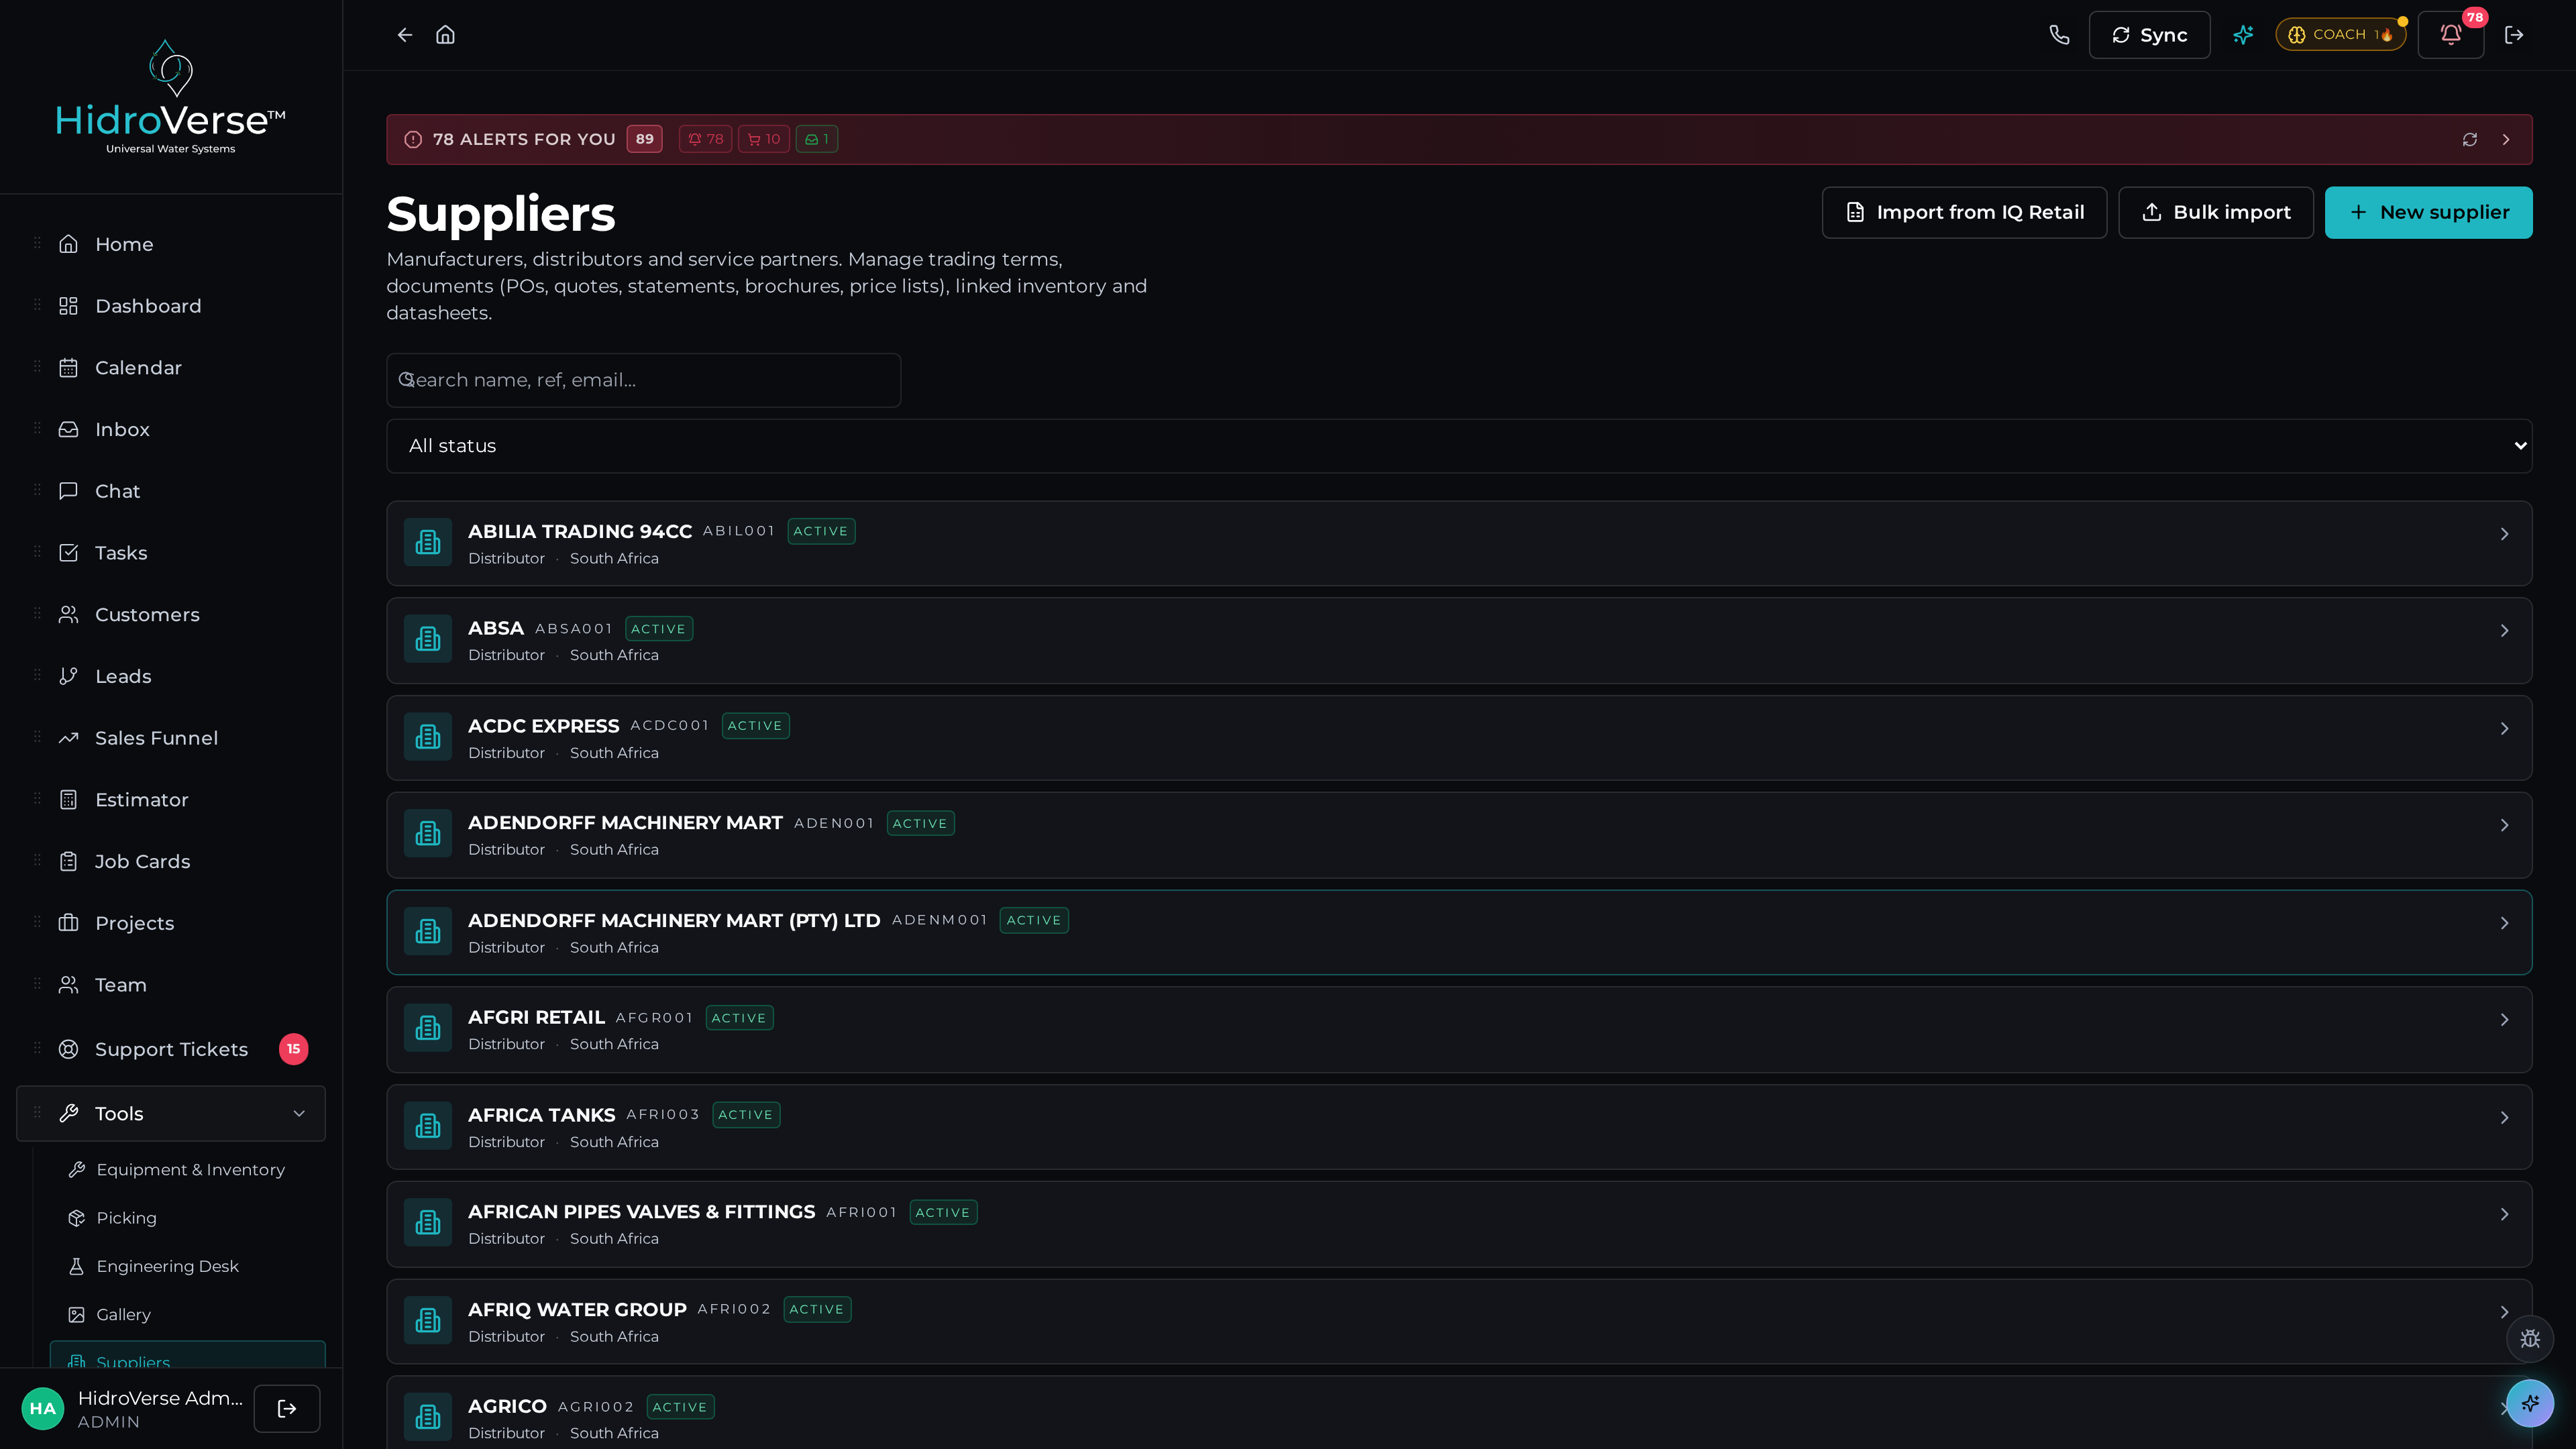The image size is (2576, 1449).
Task: Open ABILIA TRADING 94CC supplier chevron
Action: pyautogui.click(x=2504, y=534)
